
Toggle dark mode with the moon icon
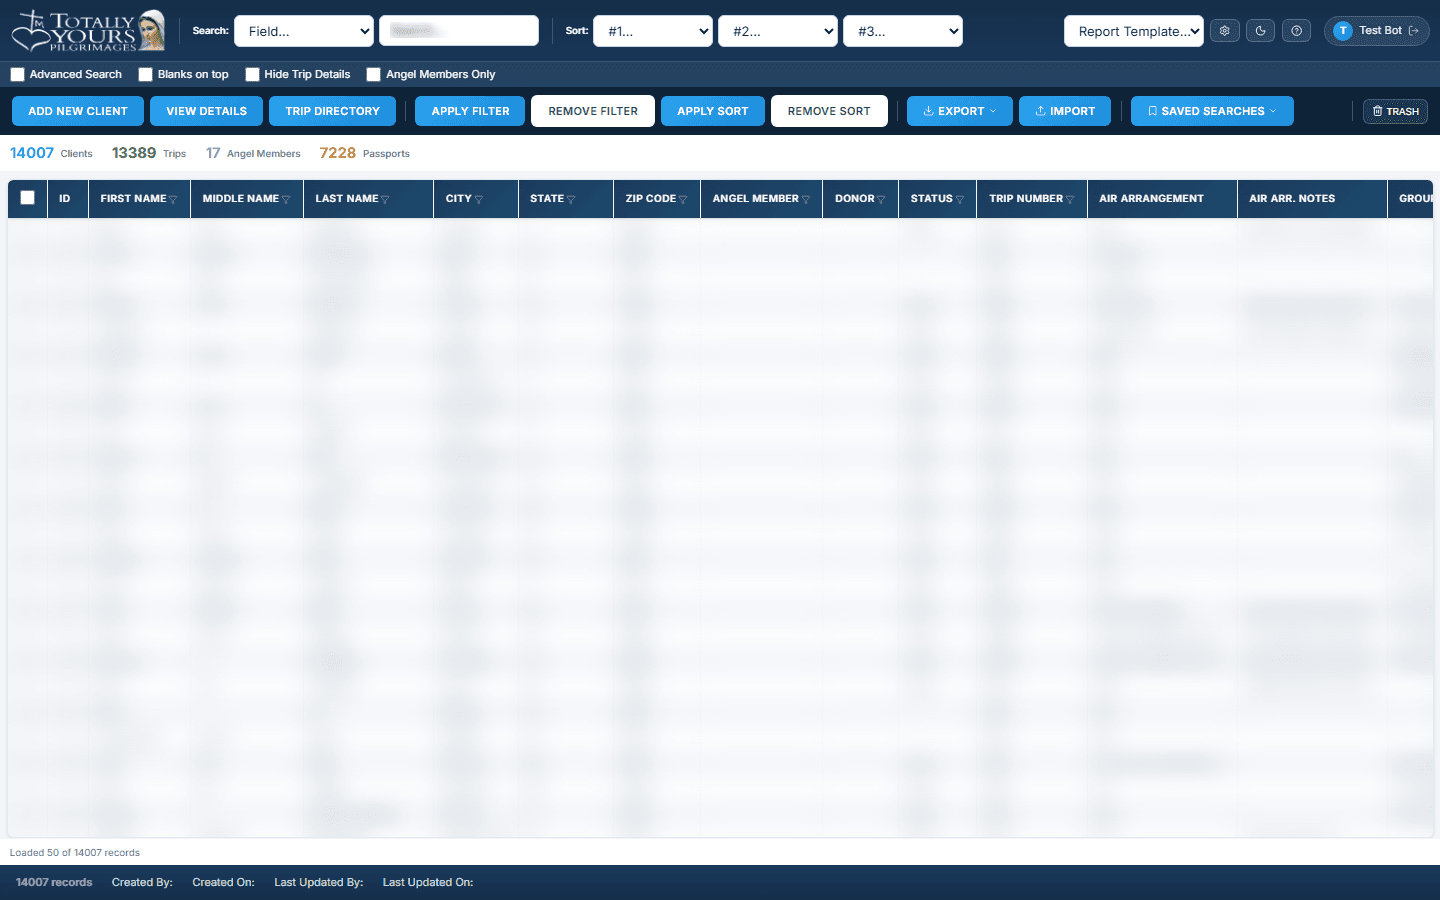[x=1260, y=31]
